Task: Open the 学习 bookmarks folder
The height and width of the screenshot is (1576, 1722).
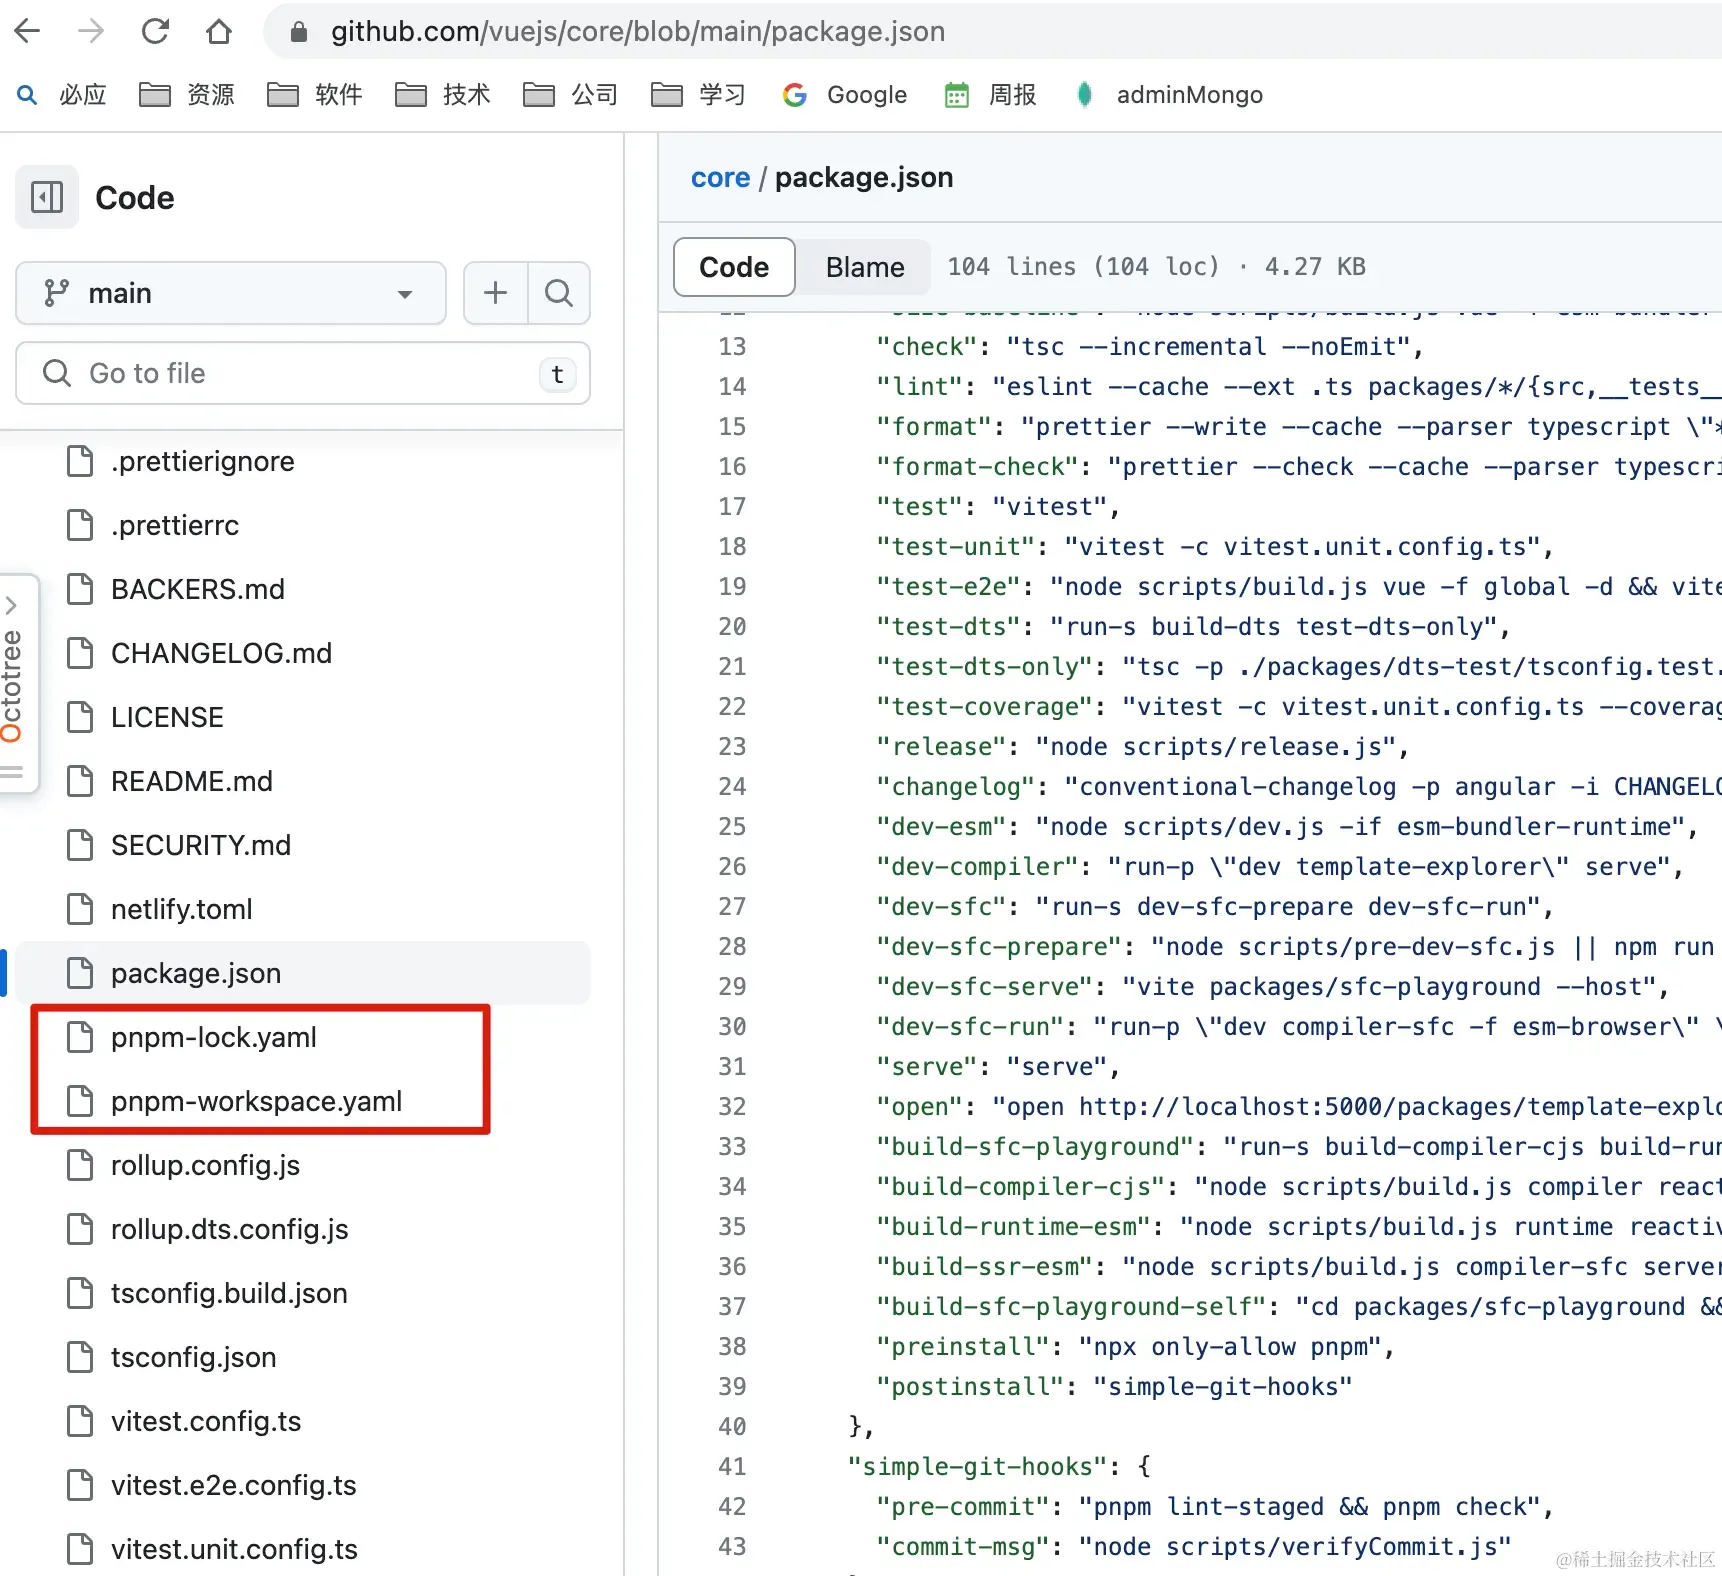Action: [699, 95]
